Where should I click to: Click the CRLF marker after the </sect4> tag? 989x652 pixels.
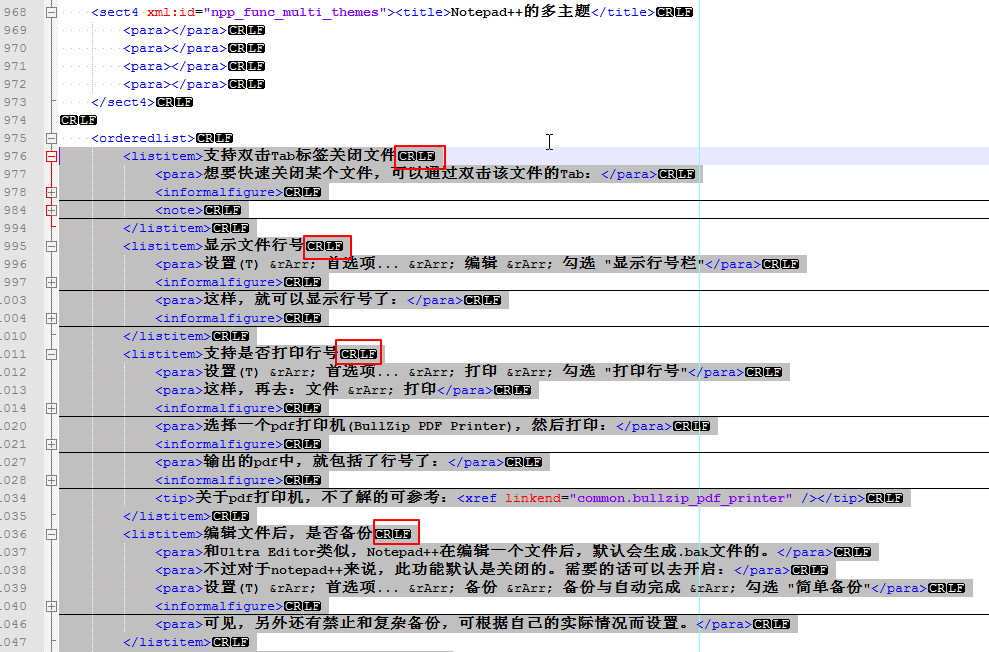click(172, 101)
